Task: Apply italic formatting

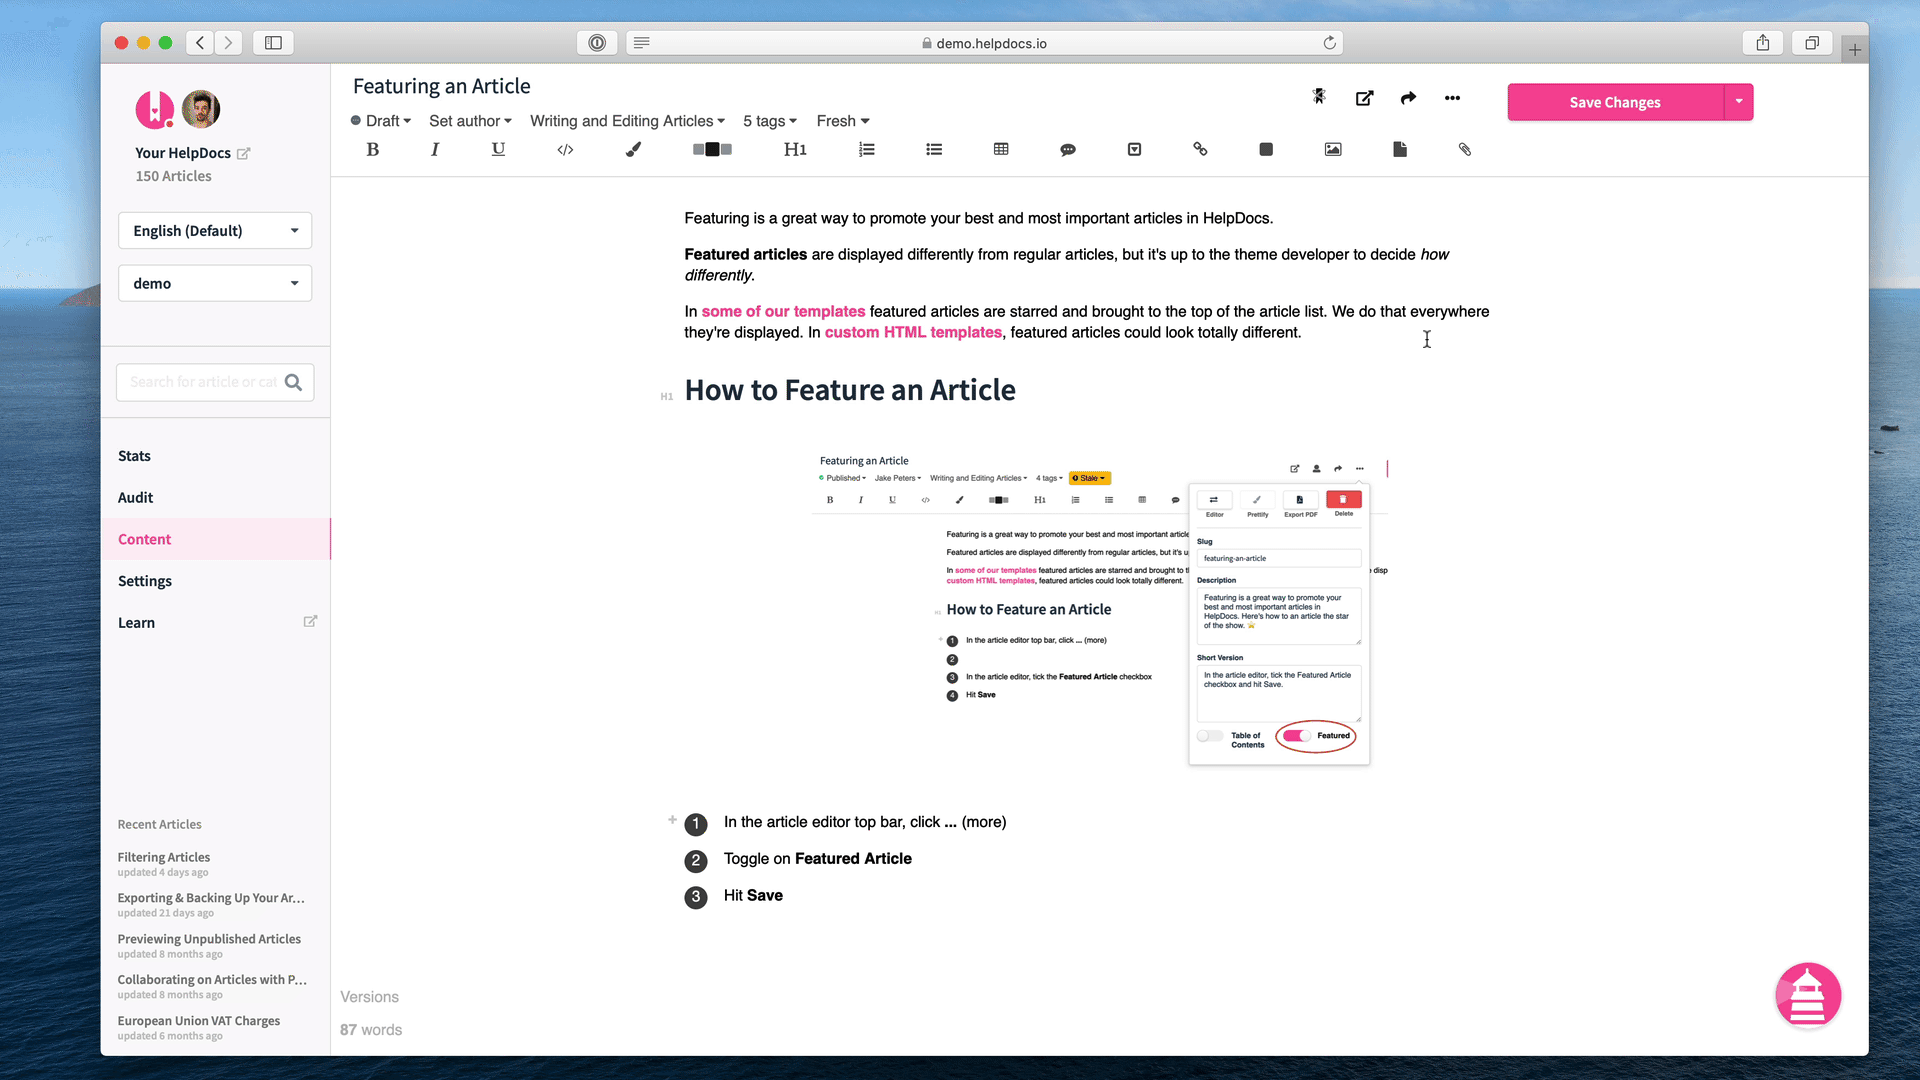Action: pos(435,149)
